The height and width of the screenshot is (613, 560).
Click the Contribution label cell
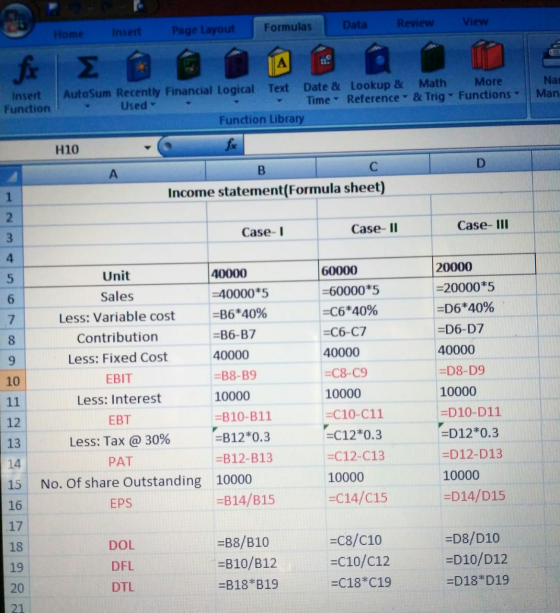pyautogui.click(x=117, y=337)
